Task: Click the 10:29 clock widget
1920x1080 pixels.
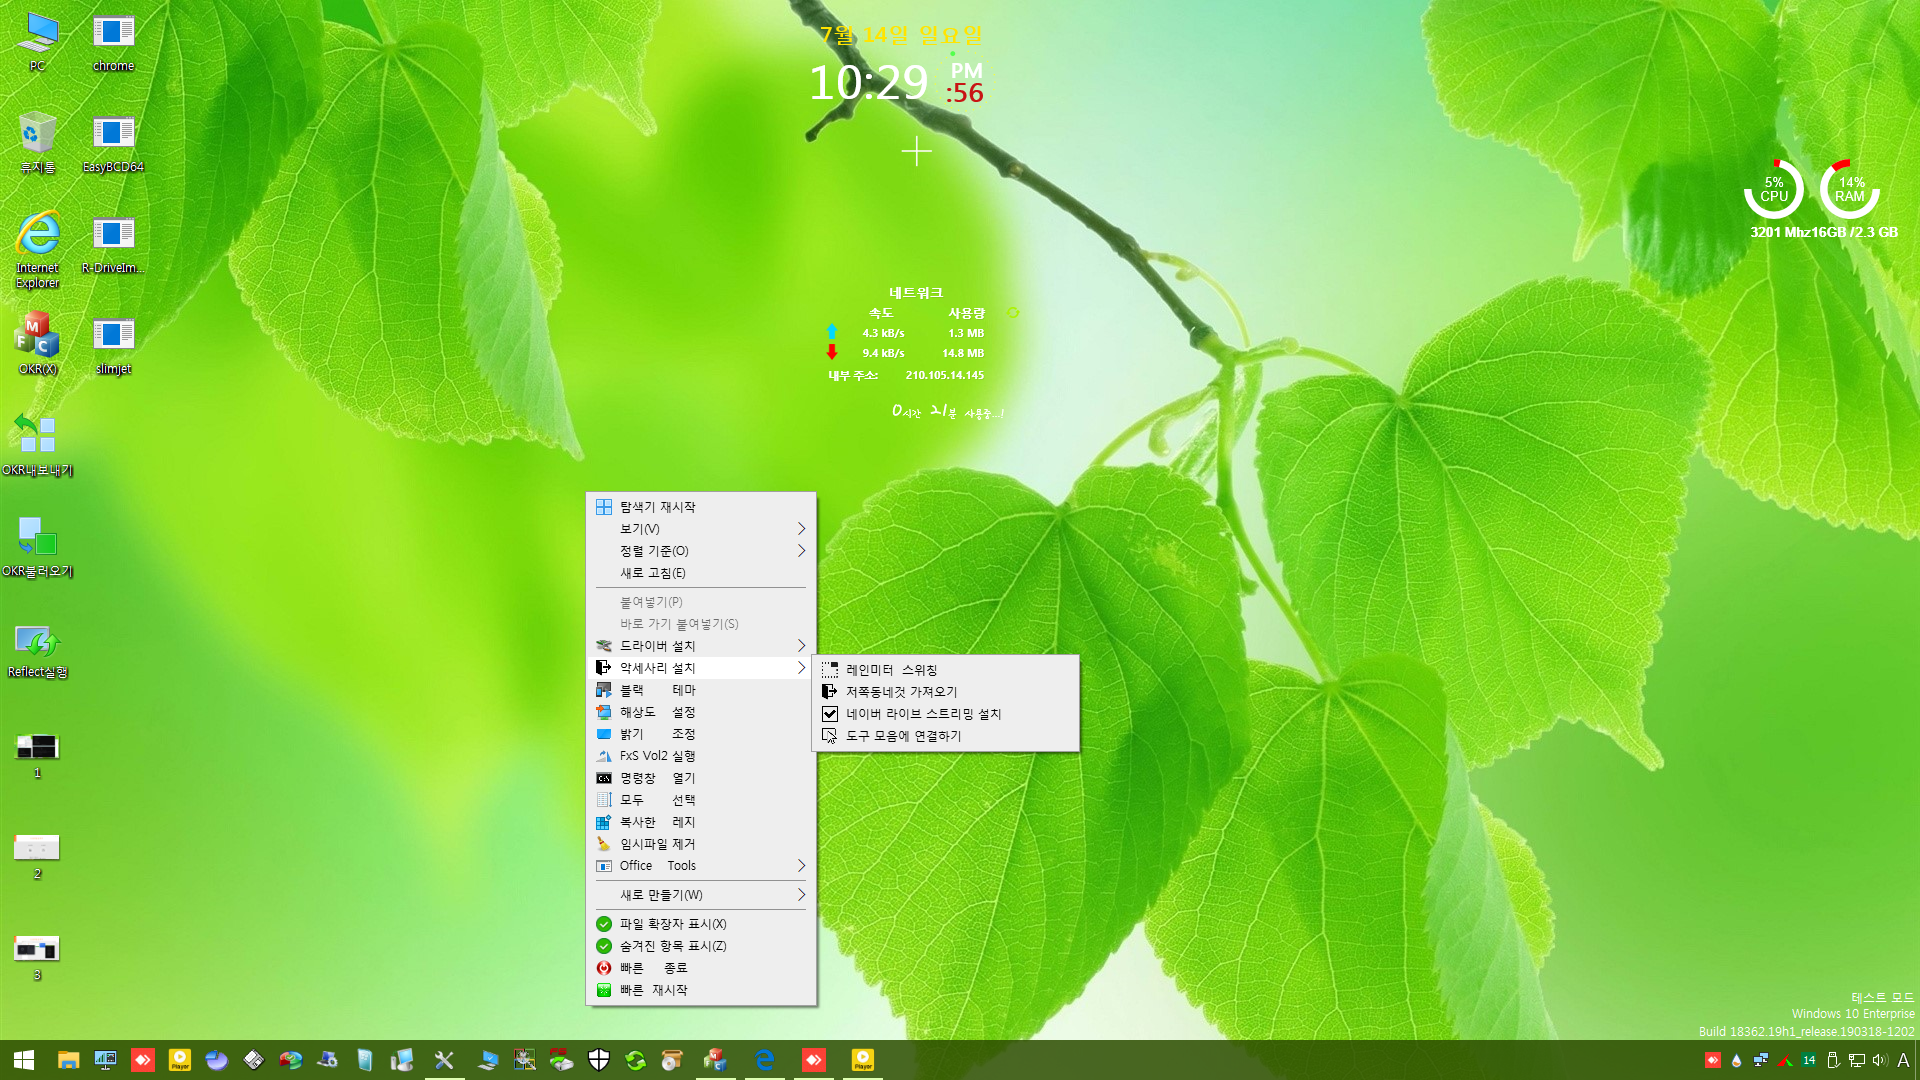Action: (x=868, y=82)
